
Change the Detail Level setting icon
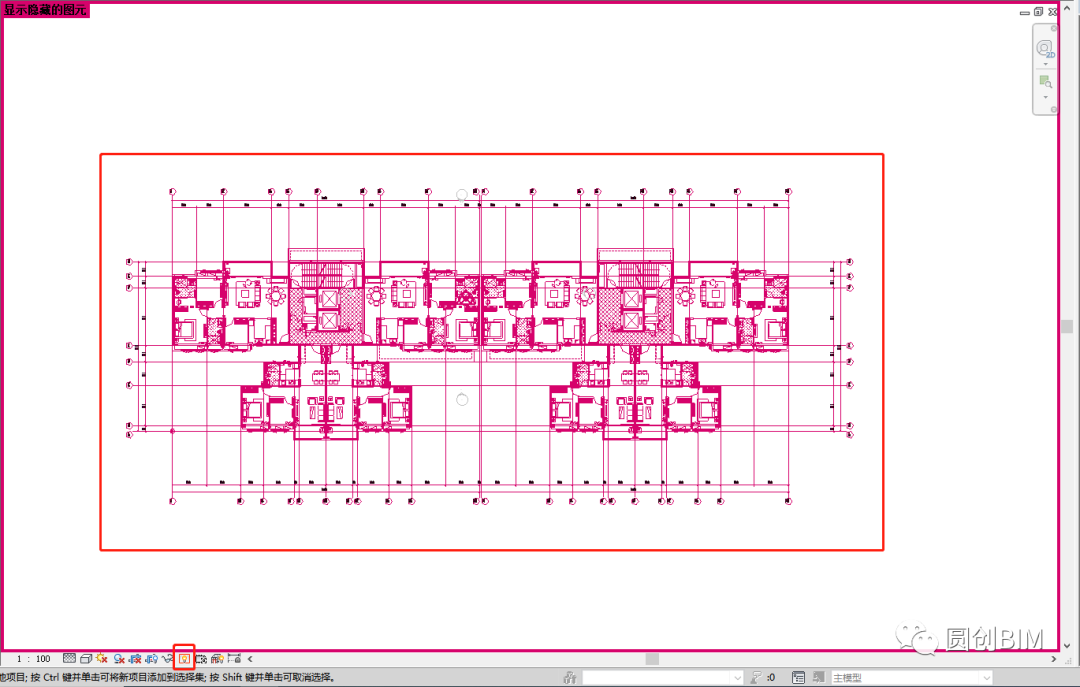coord(70,658)
